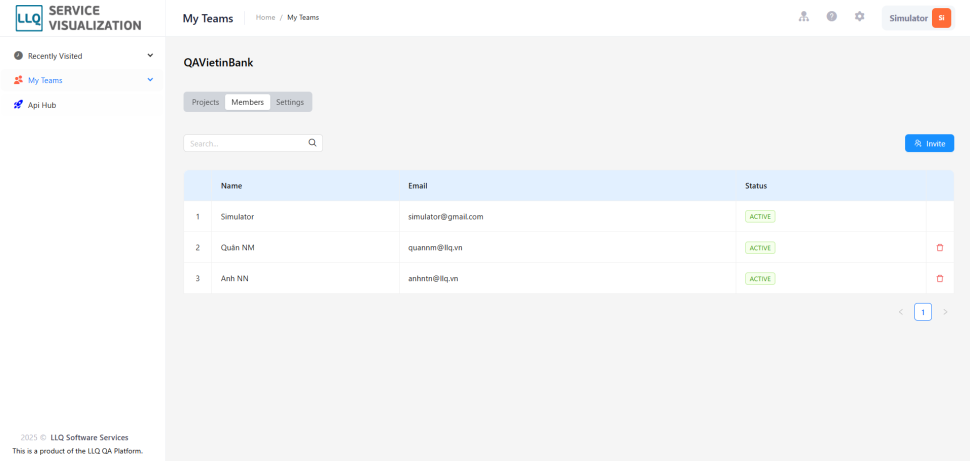Delete member Anh NN with trash icon
Image resolution: width=970 pixels, height=461 pixels.
click(x=940, y=278)
